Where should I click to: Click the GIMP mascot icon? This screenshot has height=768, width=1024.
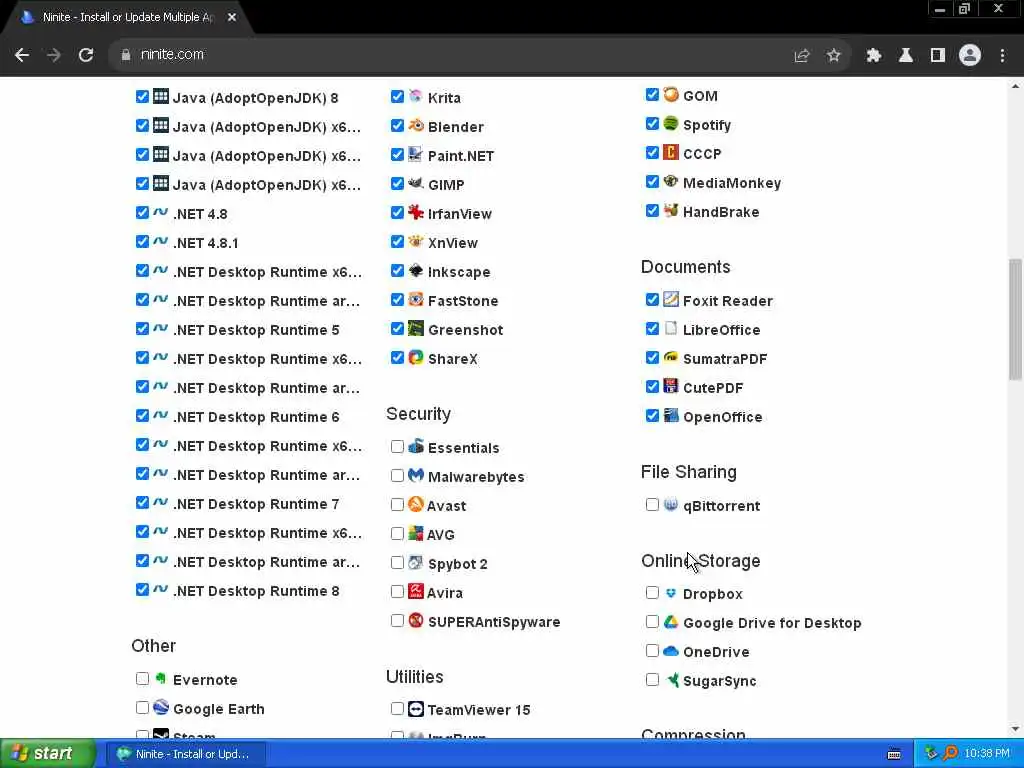(415, 183)
